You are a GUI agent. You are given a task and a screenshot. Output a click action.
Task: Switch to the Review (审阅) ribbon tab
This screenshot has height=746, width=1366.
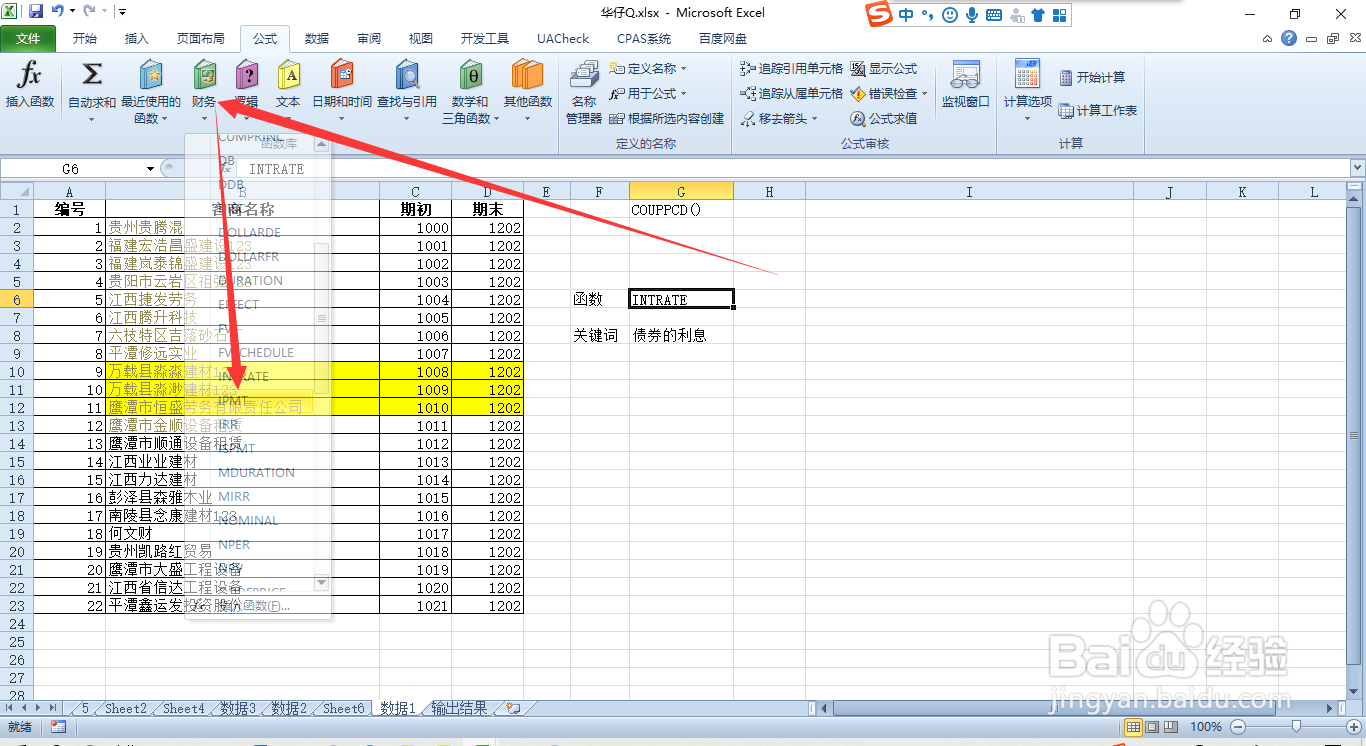point(369,38)
